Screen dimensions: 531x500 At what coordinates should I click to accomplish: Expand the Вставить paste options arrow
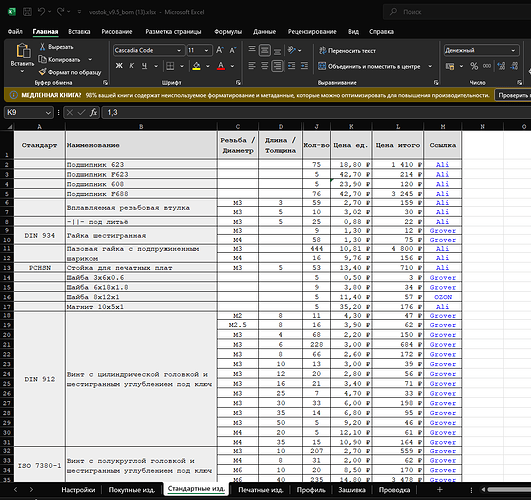(x=23, y=71)
